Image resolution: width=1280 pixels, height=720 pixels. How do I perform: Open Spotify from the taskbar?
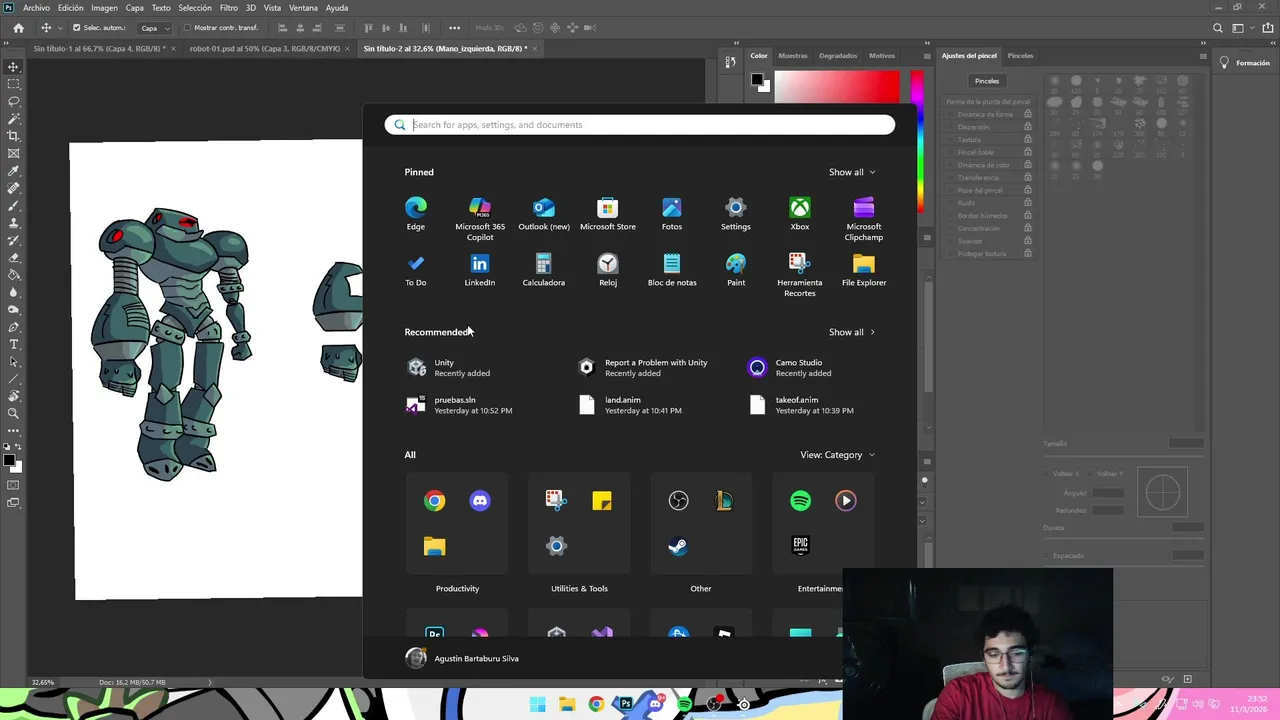pyautogui.click(x=684, y=704)
